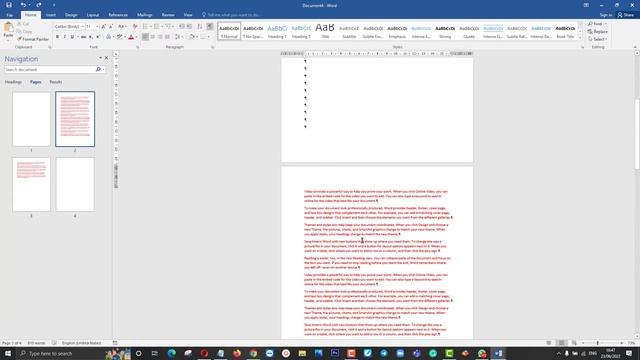
Task: Apply the red font color
Action: pos(131,37)
